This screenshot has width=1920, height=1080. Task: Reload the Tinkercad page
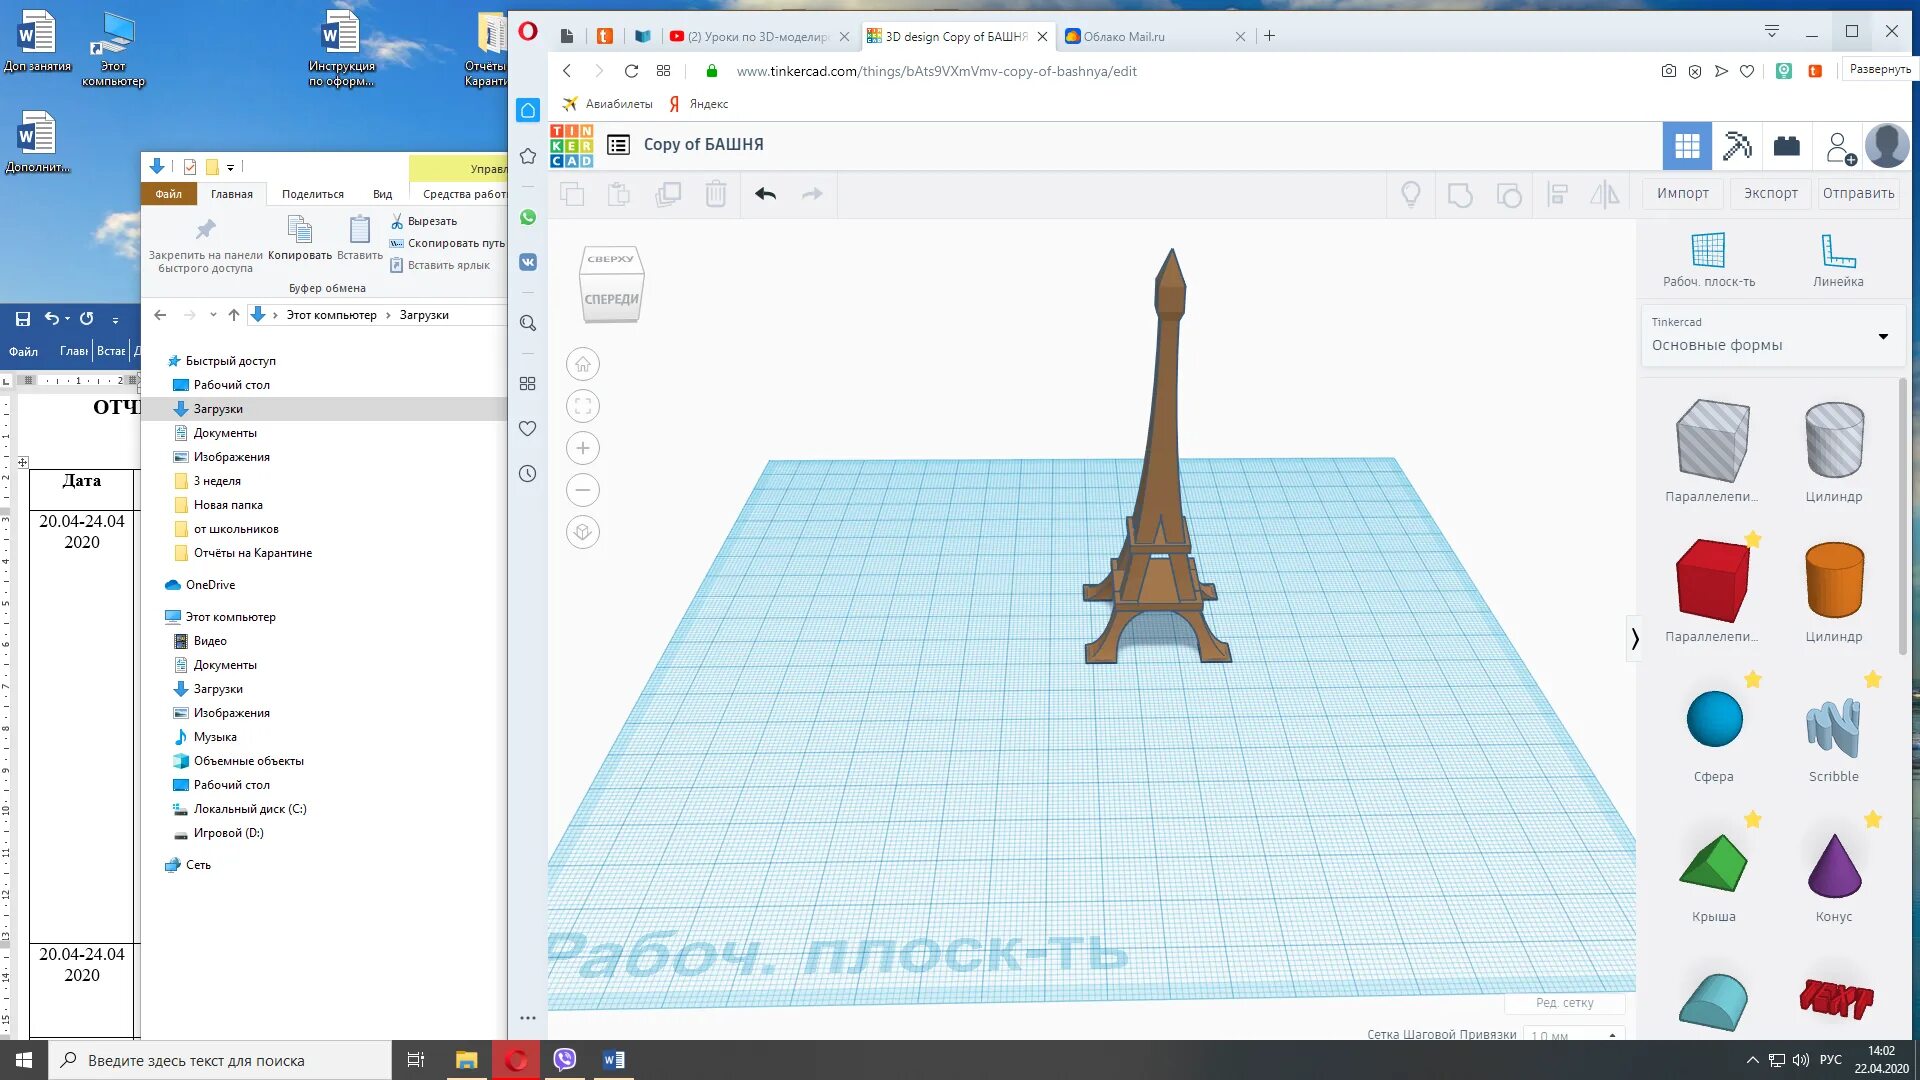pos(631,71)
